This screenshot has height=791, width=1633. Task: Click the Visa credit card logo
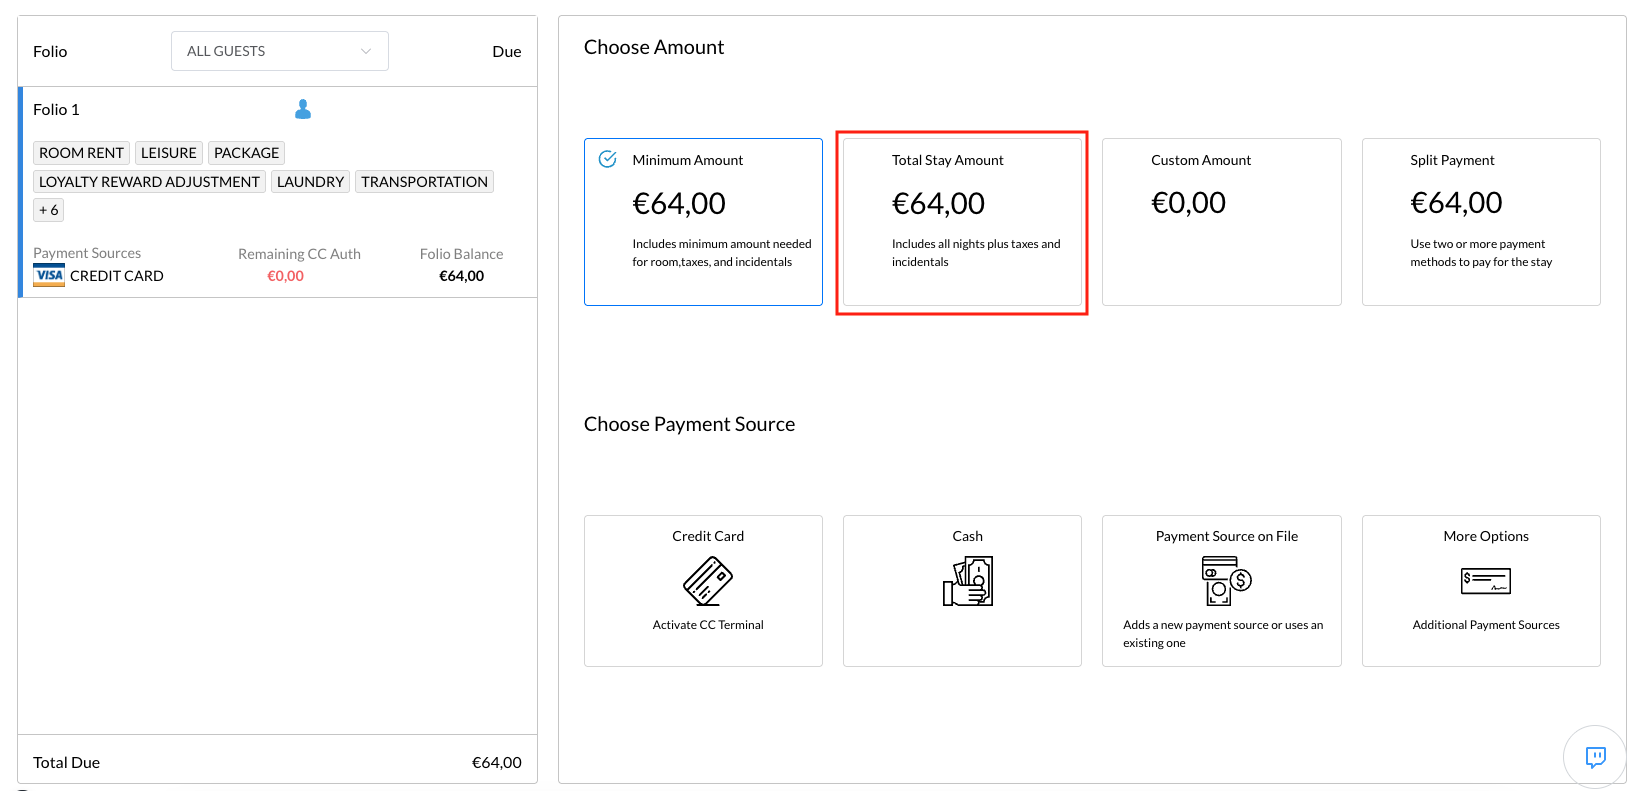(x=49, y=276)
